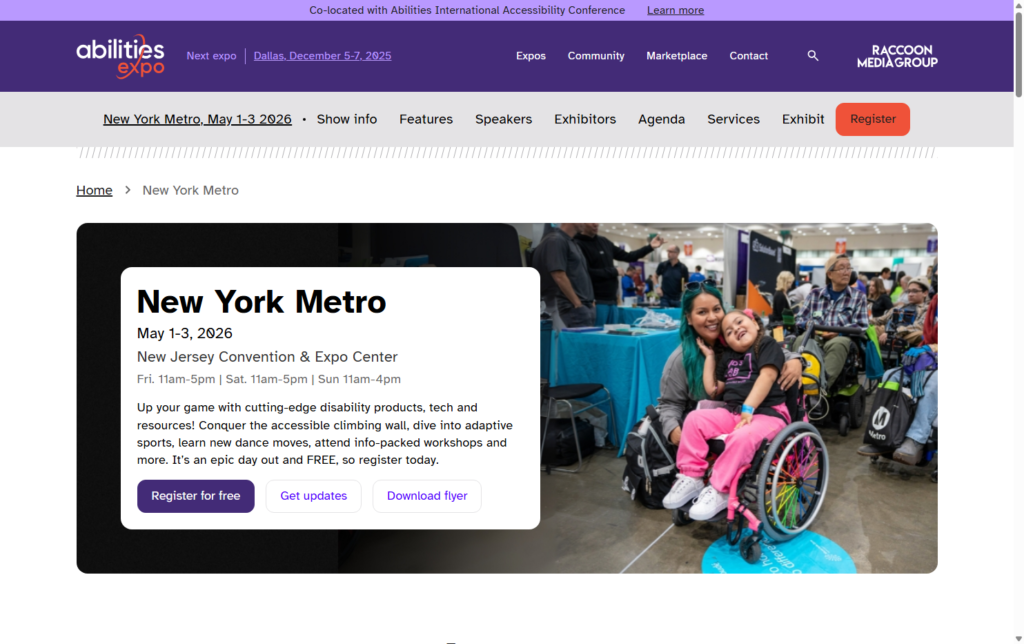Screen dimensions: 1024x644
Task: Go to the Exhibitors tab
Action: coord(585,120)
